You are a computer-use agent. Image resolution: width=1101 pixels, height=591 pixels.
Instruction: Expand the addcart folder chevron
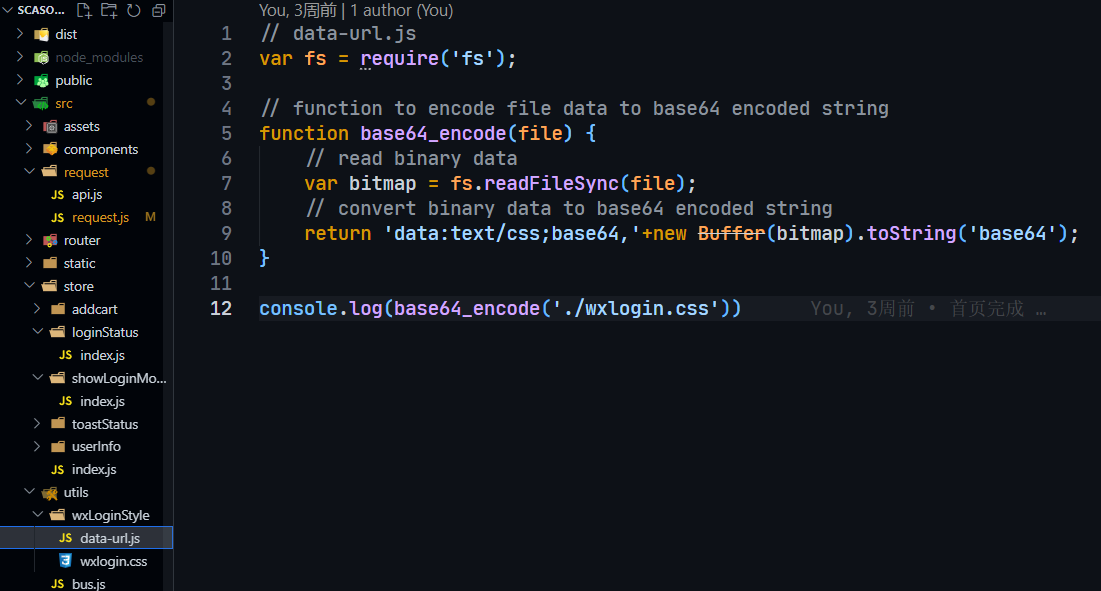37,309
